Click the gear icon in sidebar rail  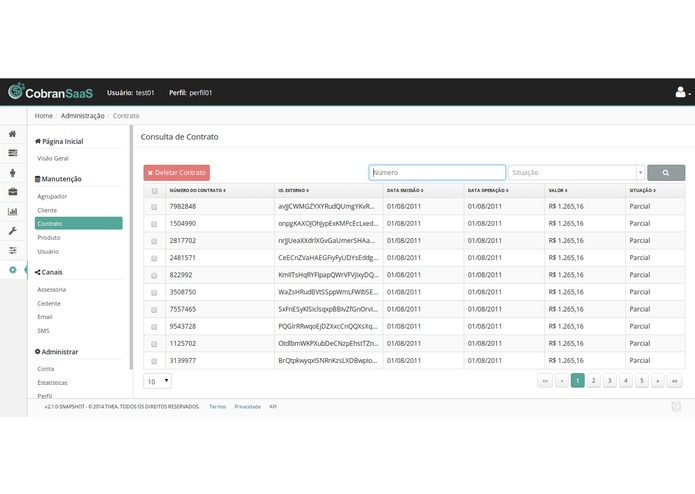pos(12,270)
